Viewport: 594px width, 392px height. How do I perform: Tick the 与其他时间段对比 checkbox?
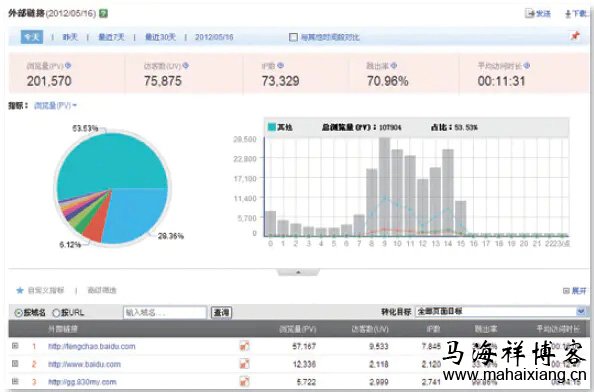pyautogui.click(x=293, y=37)
